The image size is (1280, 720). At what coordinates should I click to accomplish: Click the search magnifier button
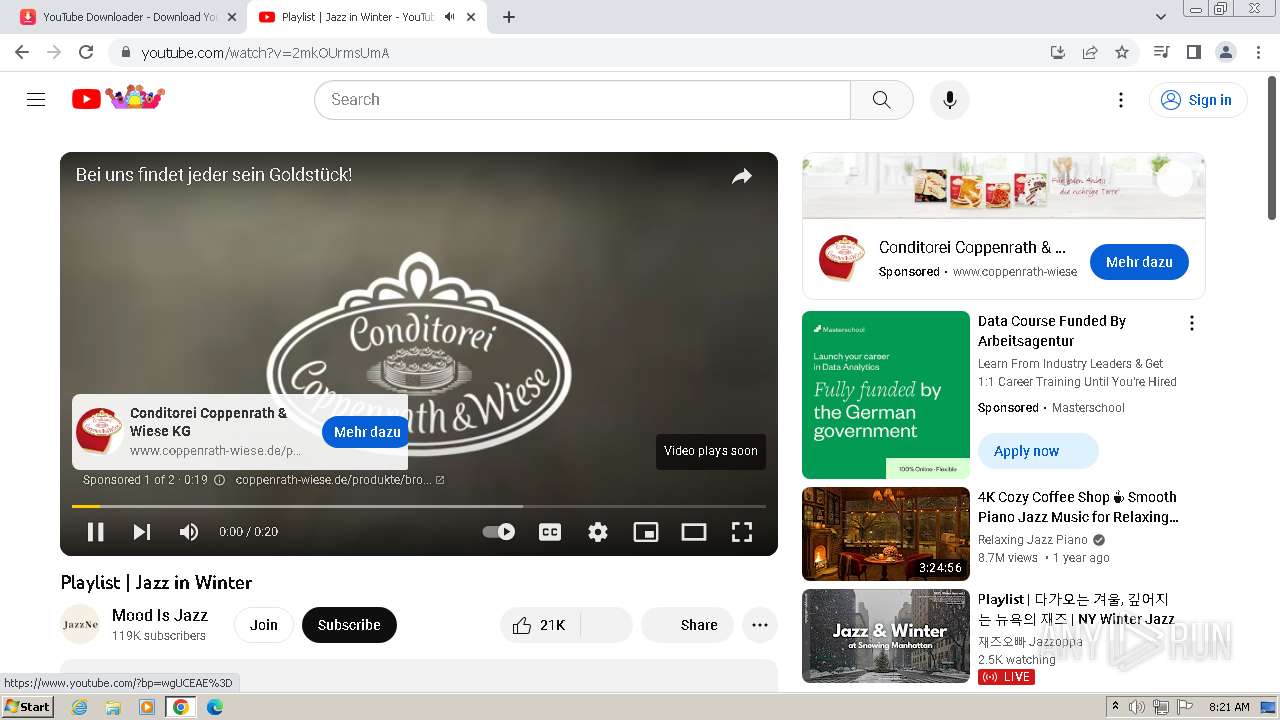[881, 100]
